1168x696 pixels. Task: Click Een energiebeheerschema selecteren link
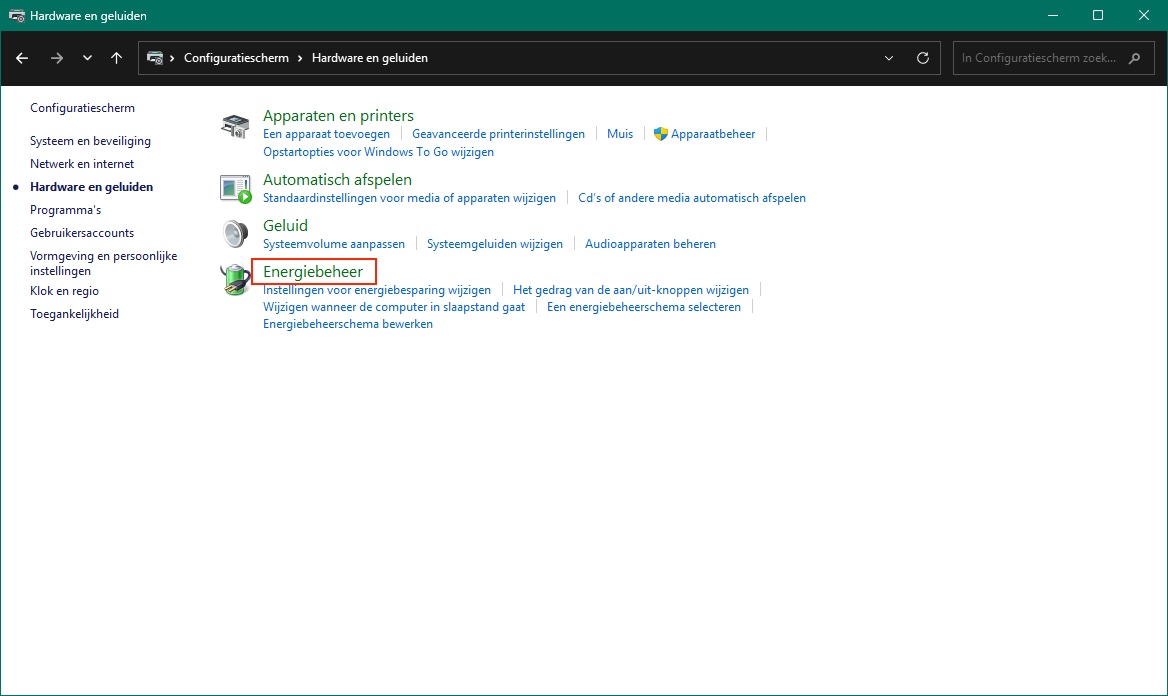point(644,307)
